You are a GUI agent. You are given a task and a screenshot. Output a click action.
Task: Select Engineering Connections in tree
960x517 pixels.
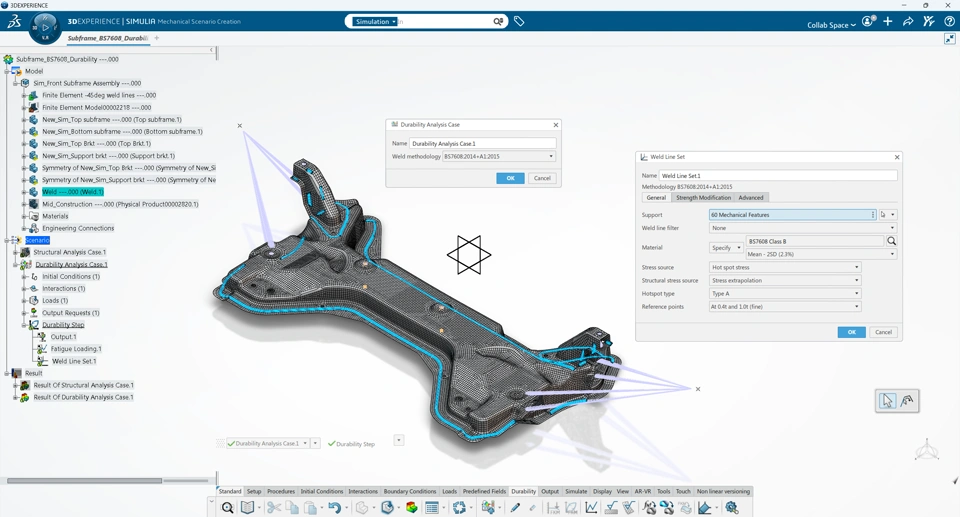pos(78,228)
